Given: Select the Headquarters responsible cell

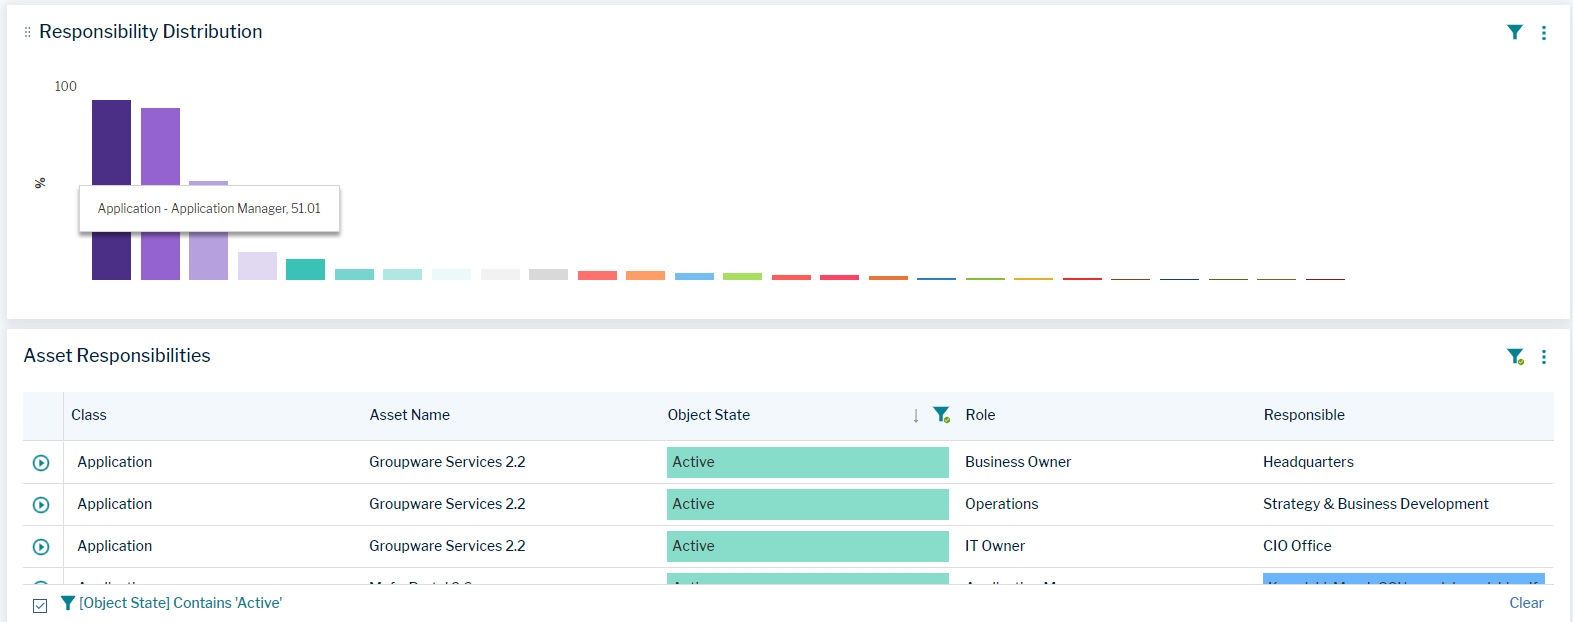Looking at the screenshot, I should click(1308, 462).
